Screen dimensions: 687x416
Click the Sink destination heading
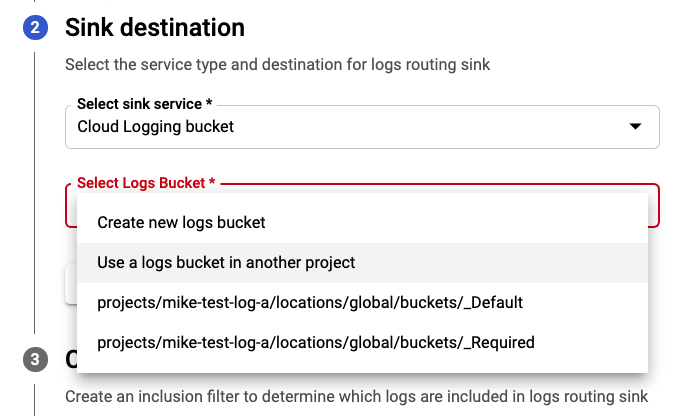coord(155,28)
